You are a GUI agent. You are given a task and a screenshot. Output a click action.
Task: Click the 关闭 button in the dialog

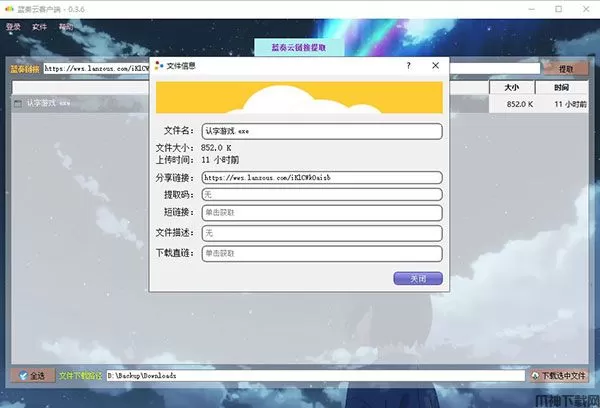point(418,278)
